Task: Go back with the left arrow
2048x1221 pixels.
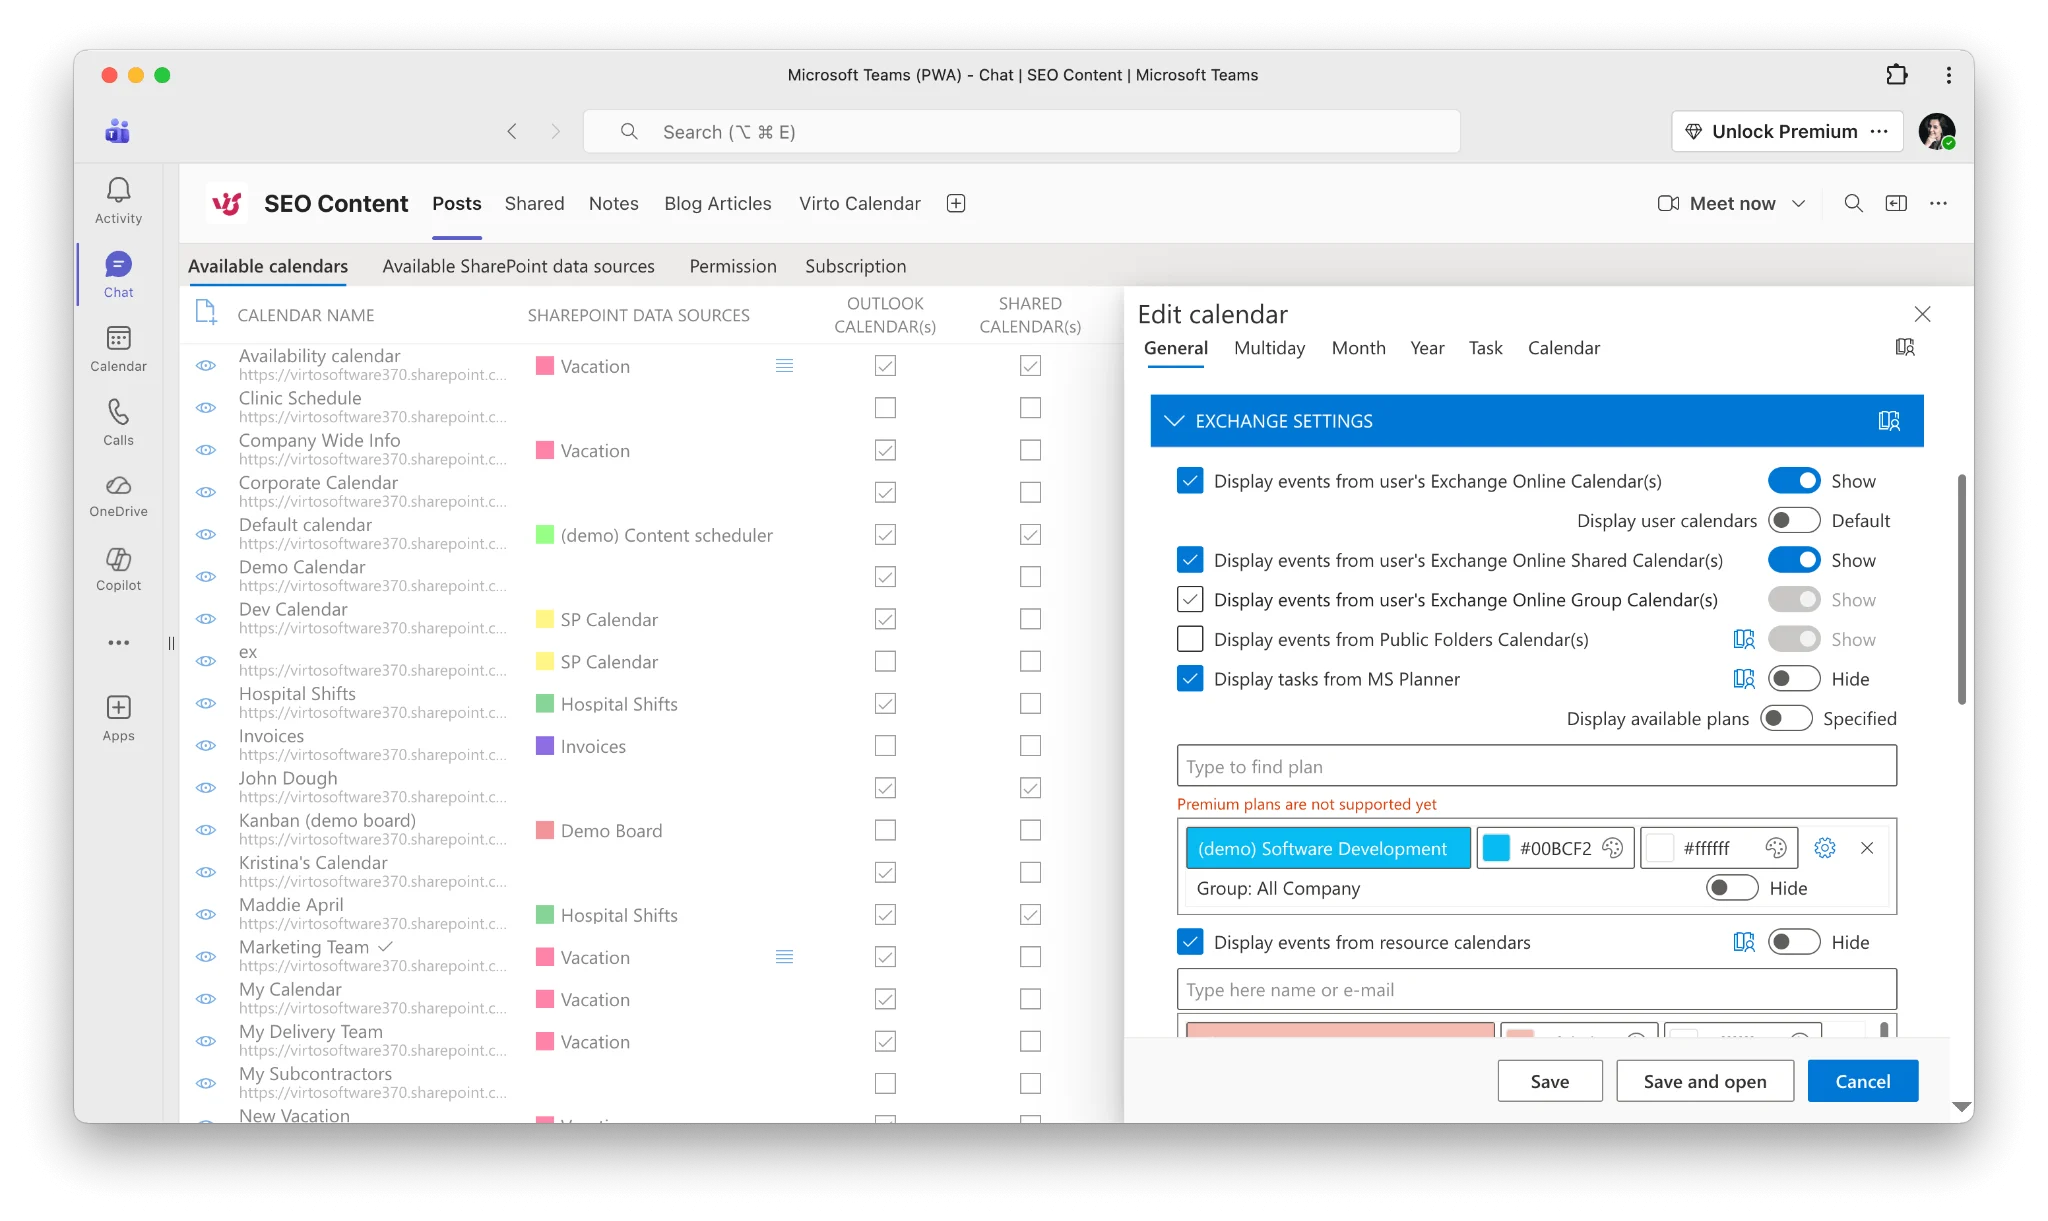Action: (x=512, y=131)
